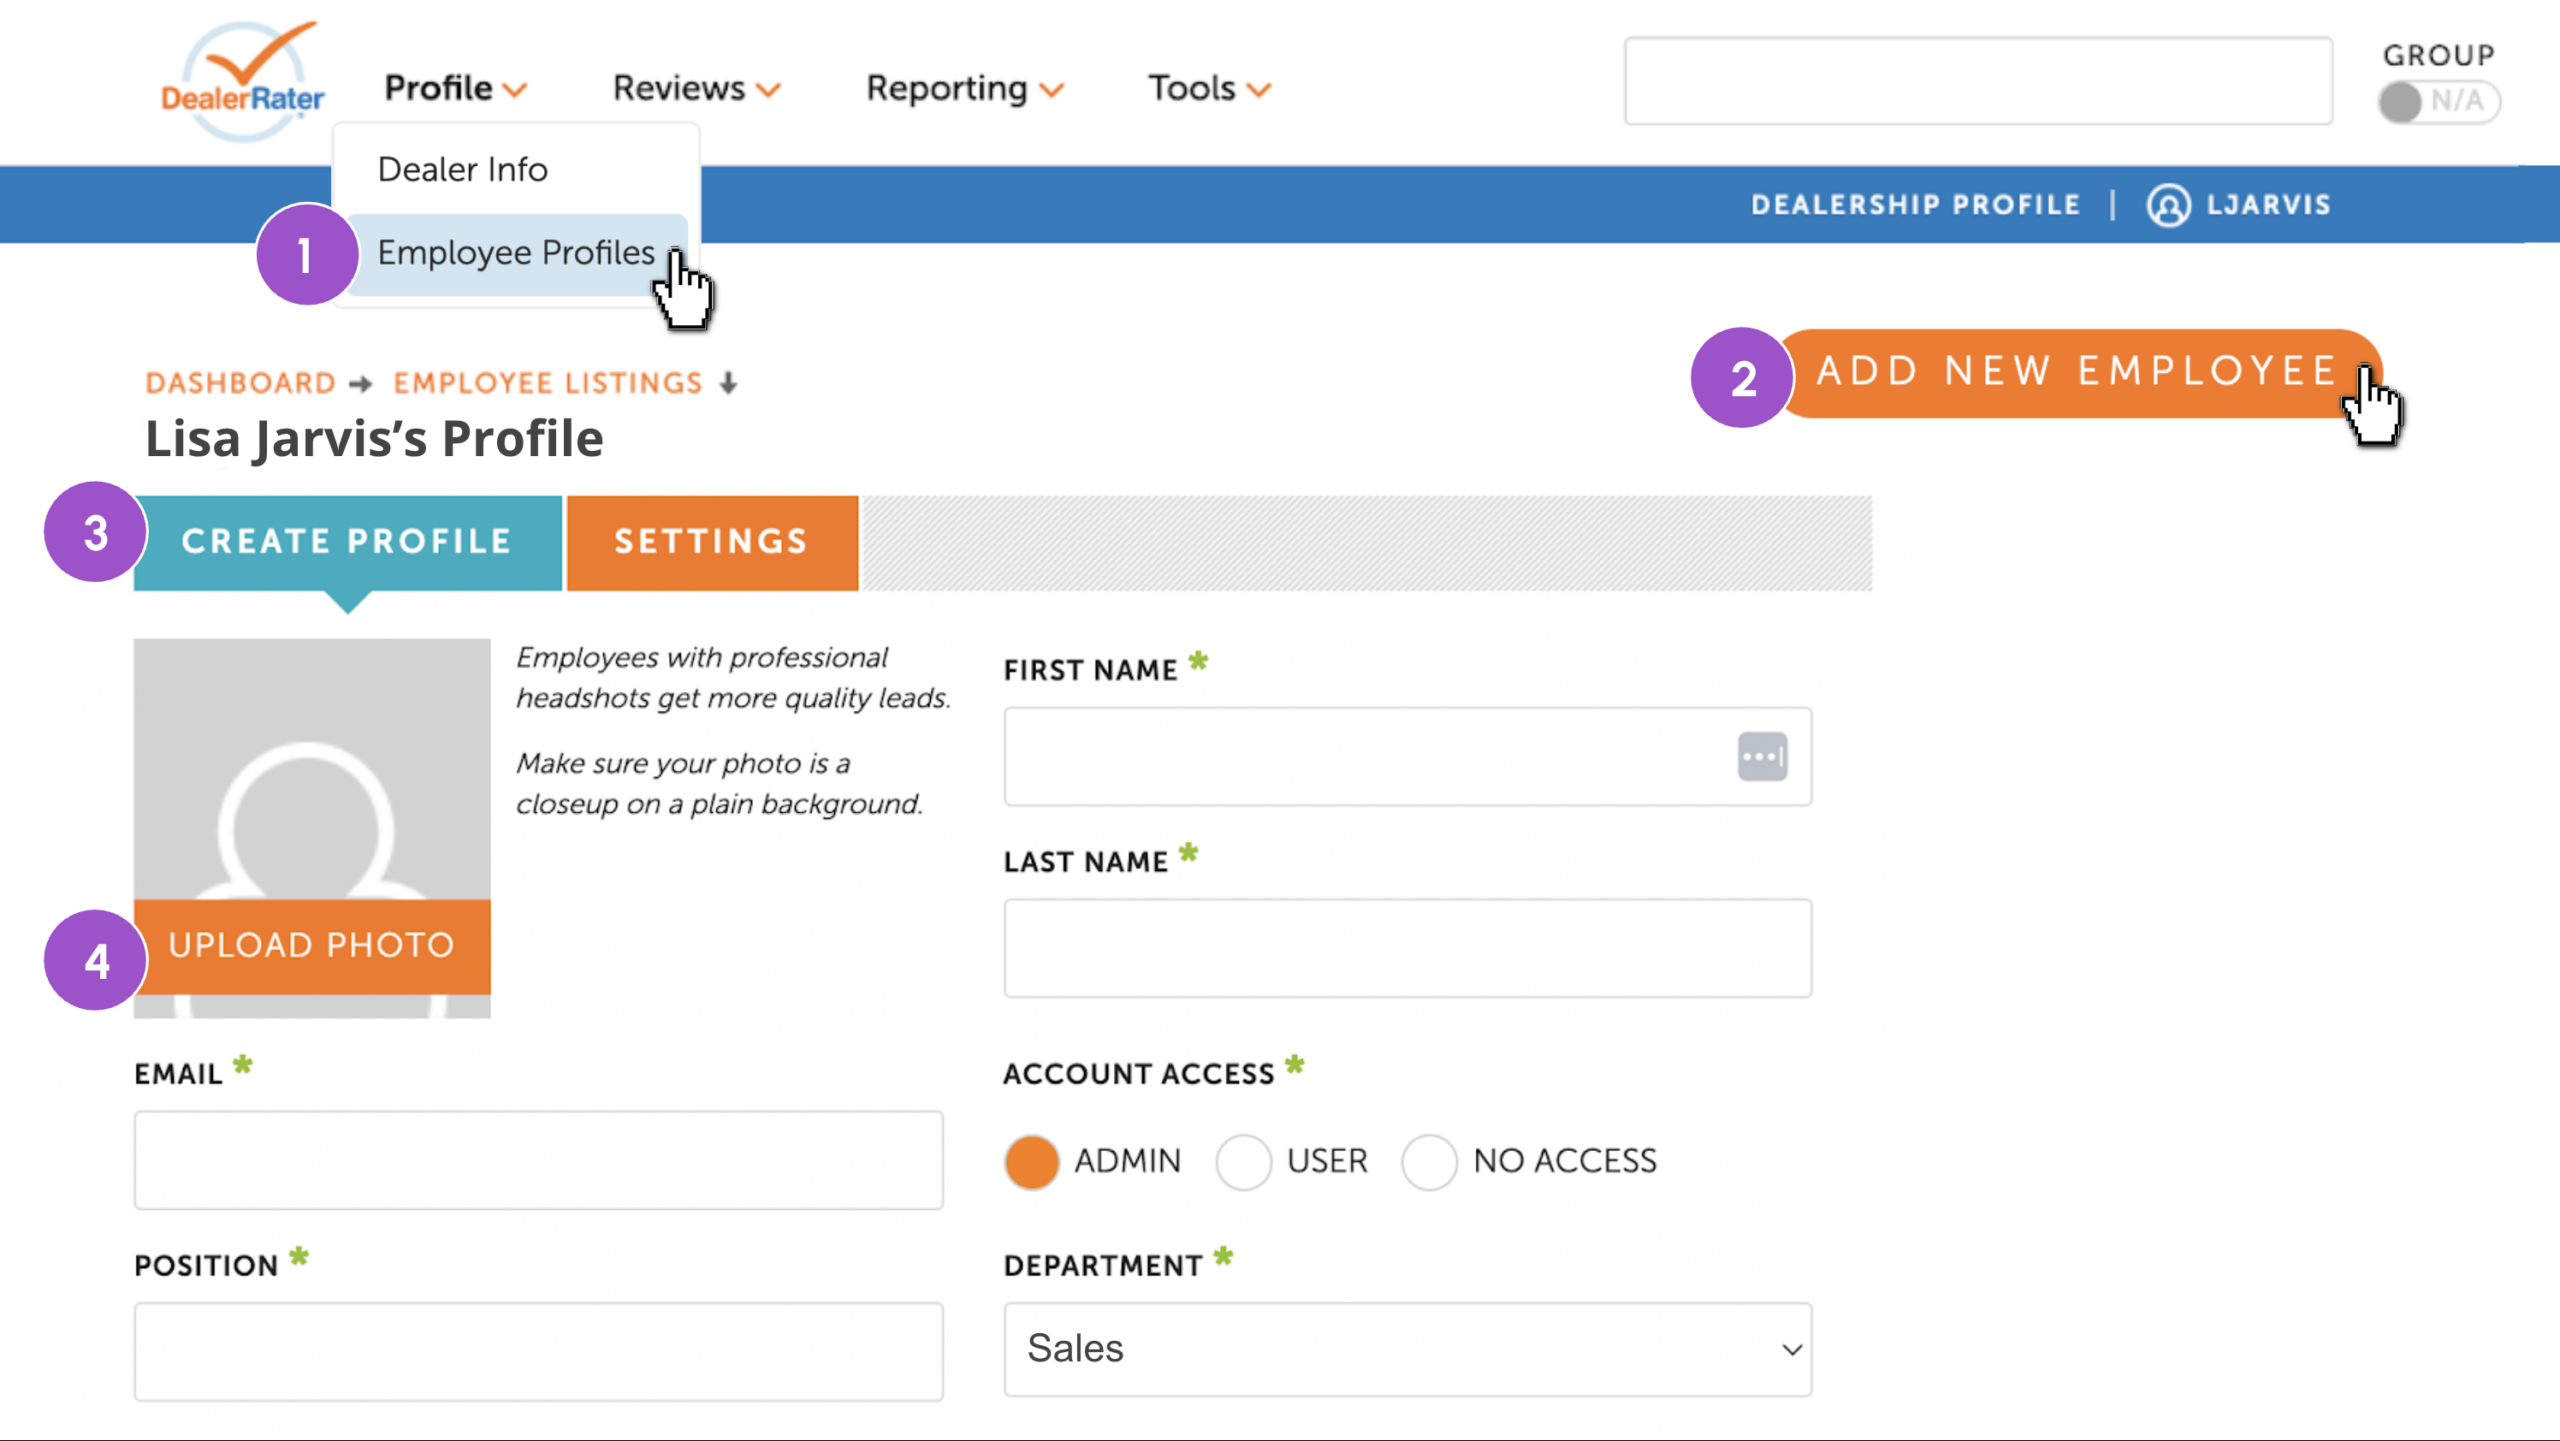Image resolution: width=2560 pixels, height=1441 pixels.
Task: Focus the Email input field
Action: pos(539,1160)
